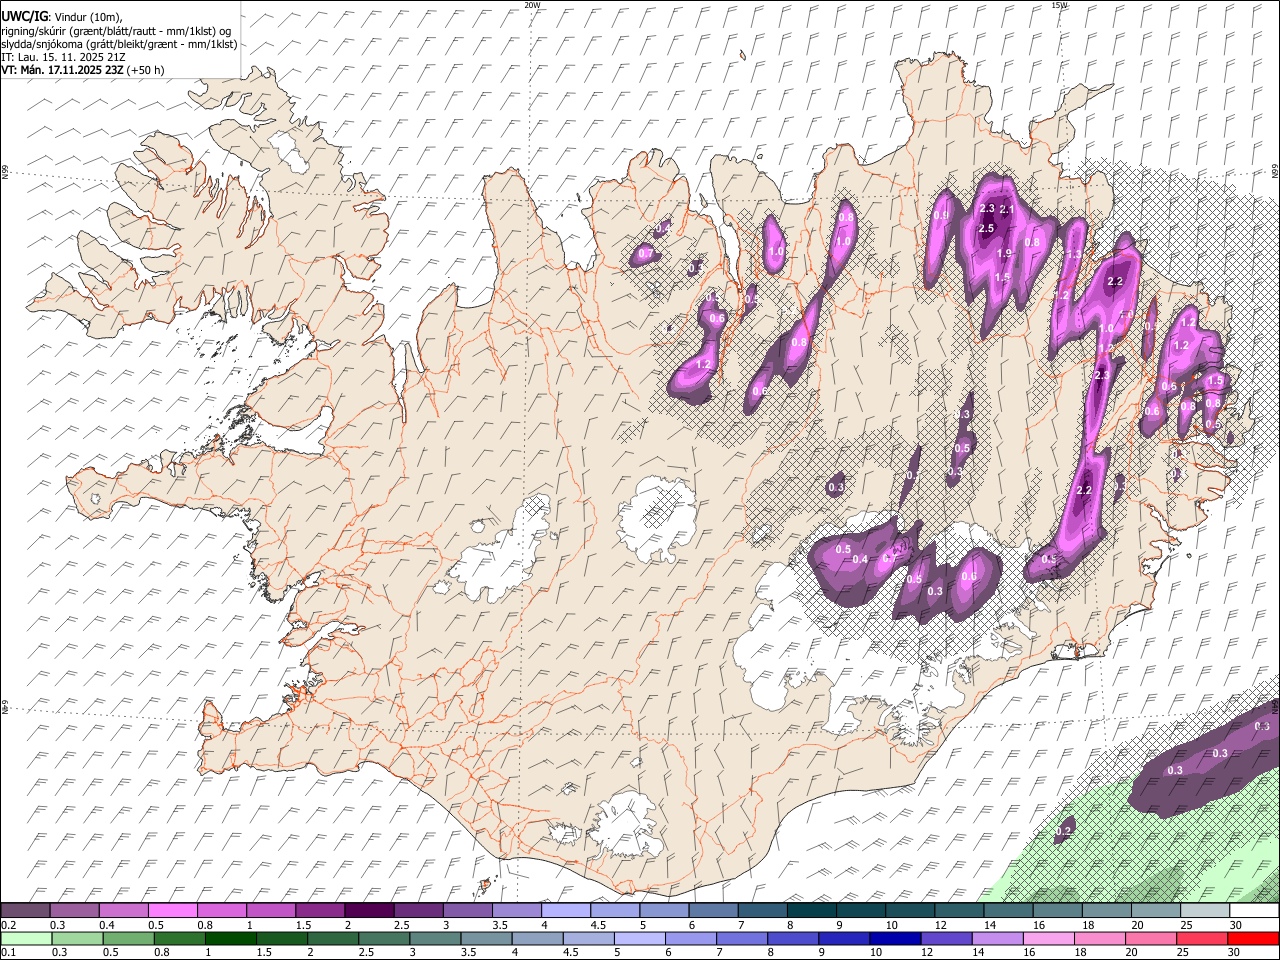This screenshot has height=960, width=1280.
Task: Click the '2.5' label in upper legend
Action: click(x=402, y=925)
